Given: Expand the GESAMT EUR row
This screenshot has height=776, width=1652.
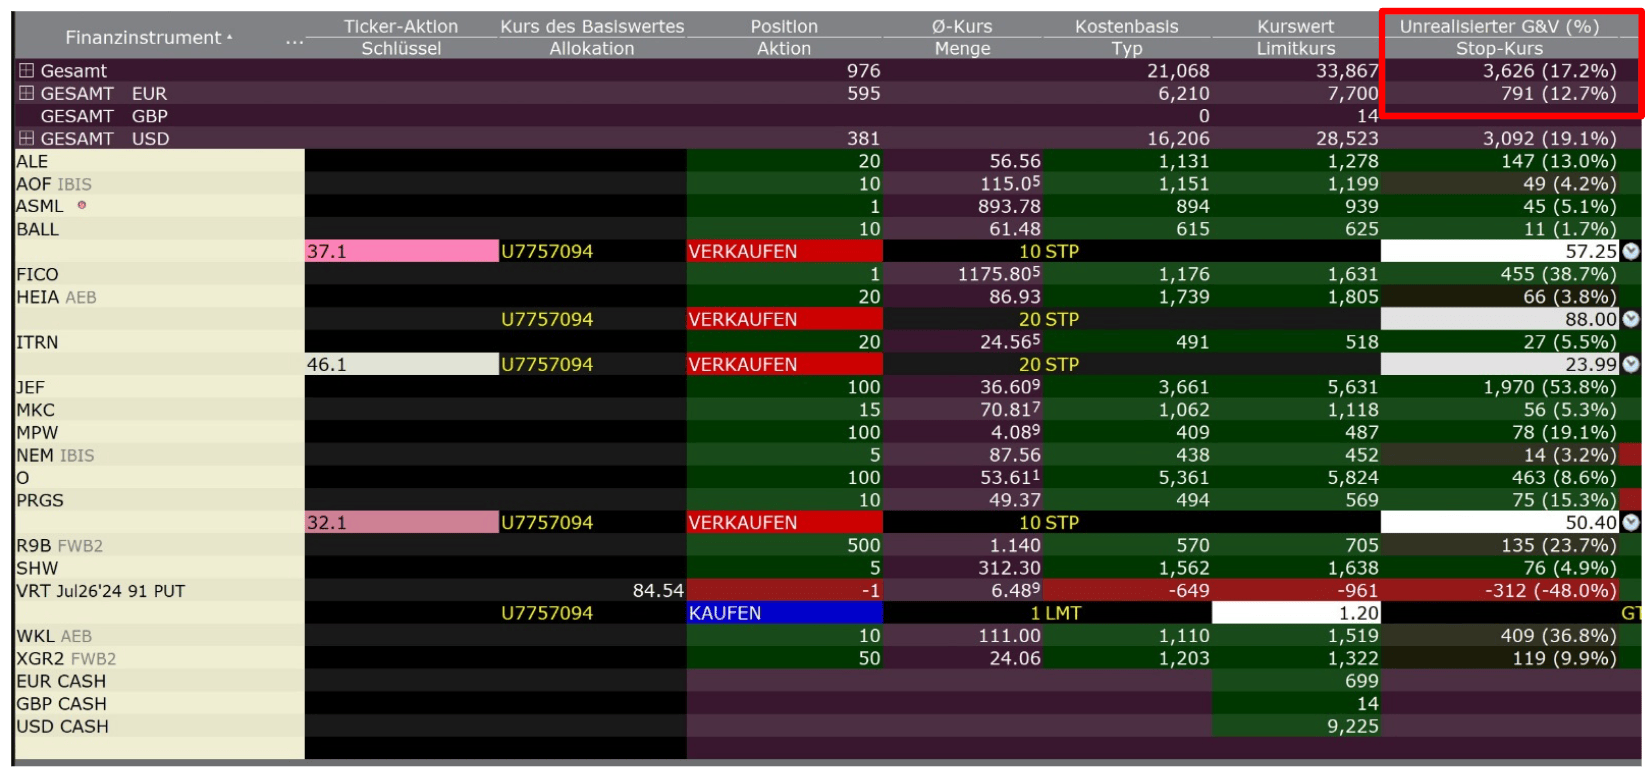Looking at the screenshot, I should 27,94.
